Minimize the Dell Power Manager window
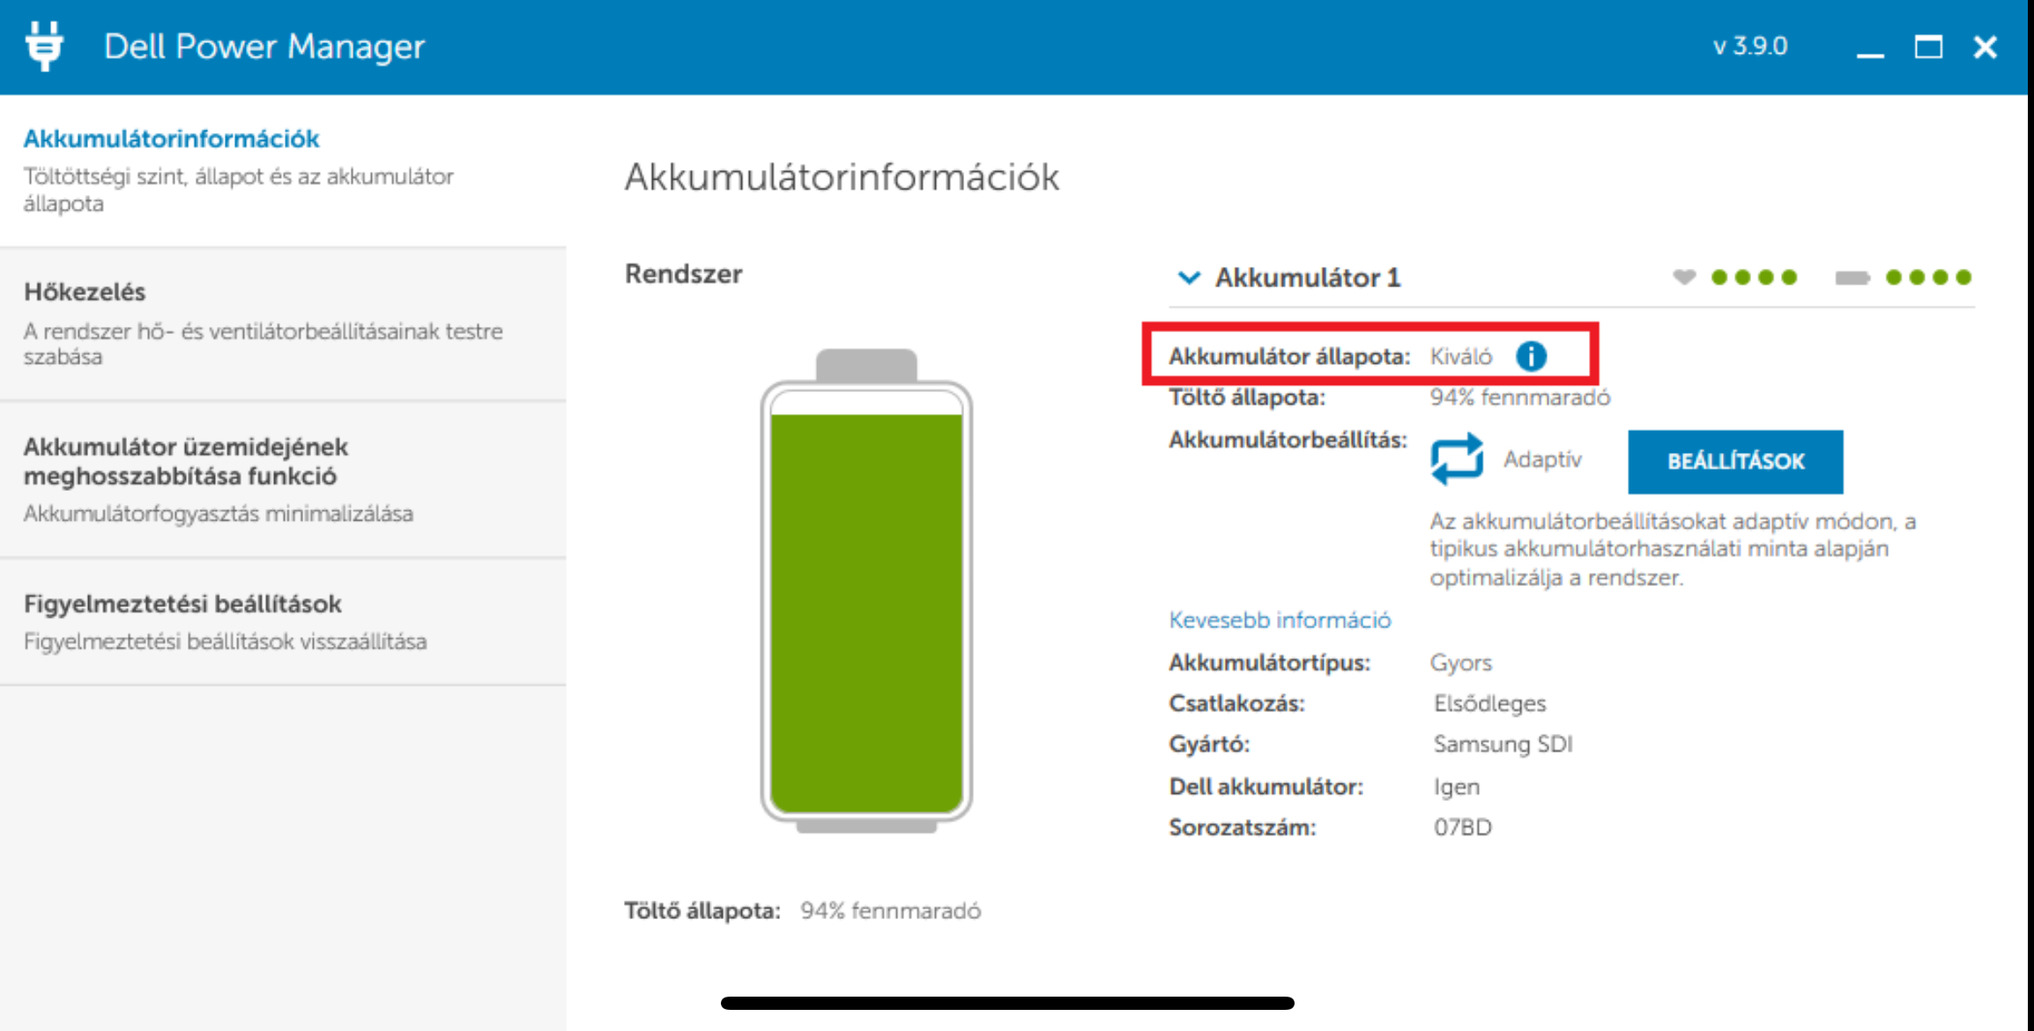 pyautogui.click(x=1870, y=48)
